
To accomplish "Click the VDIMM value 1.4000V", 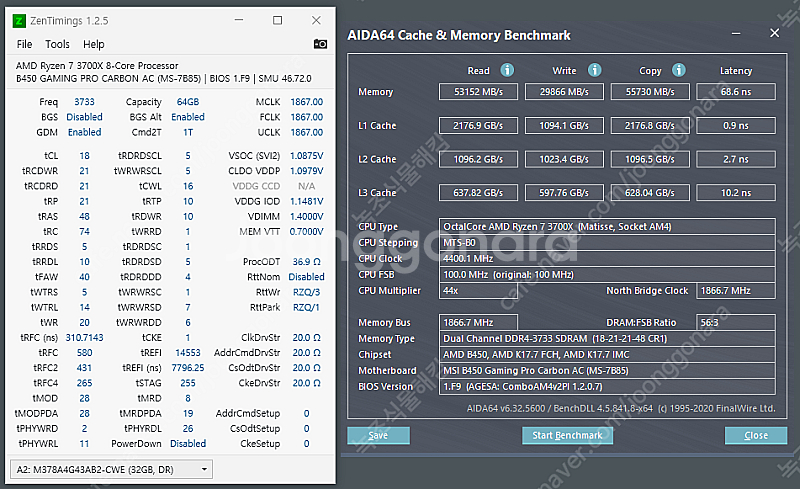I will [x=307, y=216].
